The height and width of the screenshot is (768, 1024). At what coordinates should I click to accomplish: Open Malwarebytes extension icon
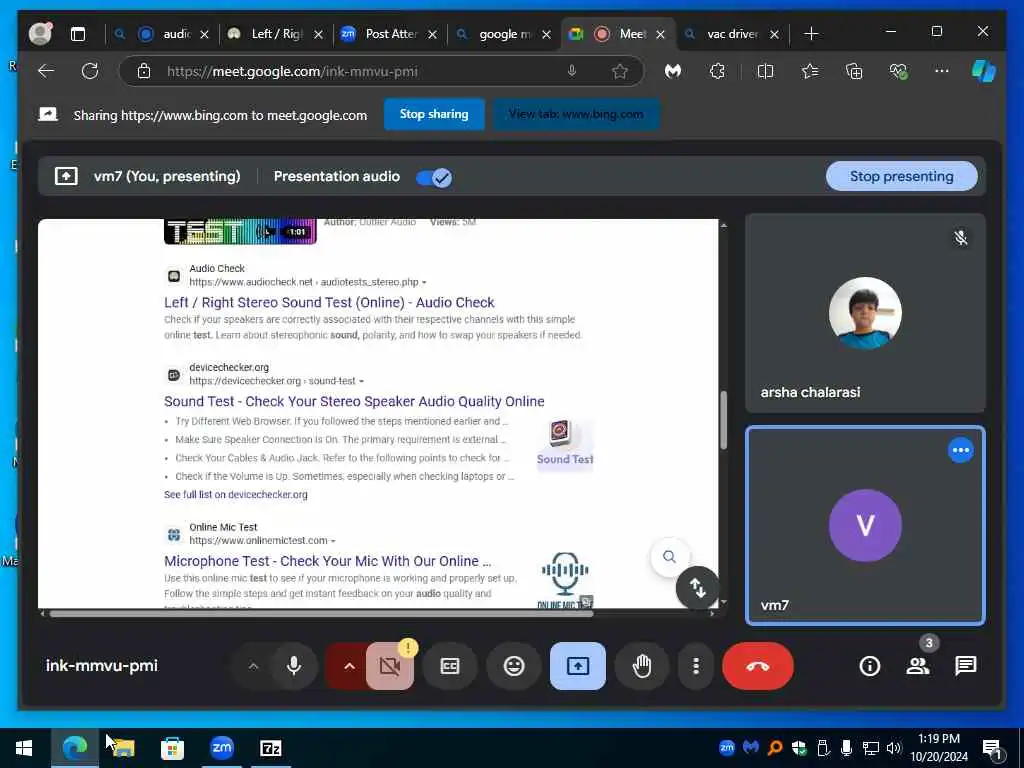point(673,71)
